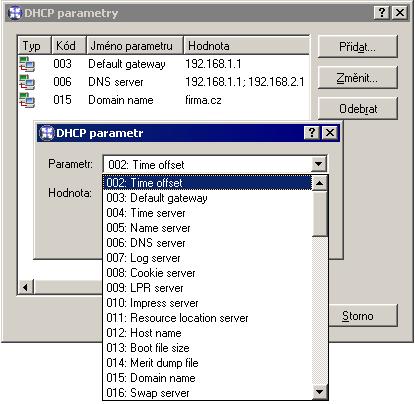This screenshot has width=415, height=404.
Task: Choose 010: Impress server option
Action: 207,303
